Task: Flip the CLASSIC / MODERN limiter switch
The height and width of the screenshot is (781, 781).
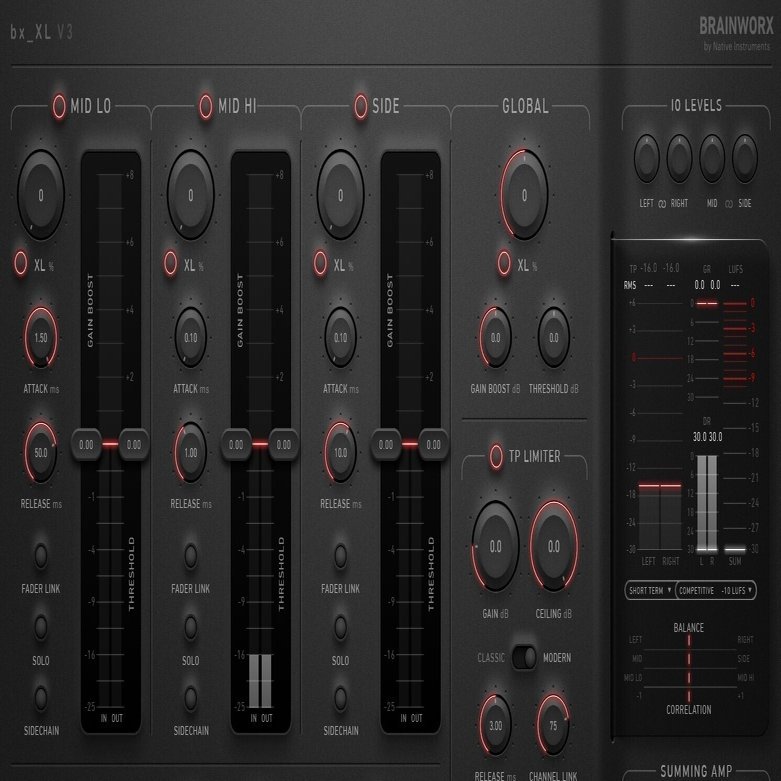Action: pyautogui.click(x=524, y=657)
